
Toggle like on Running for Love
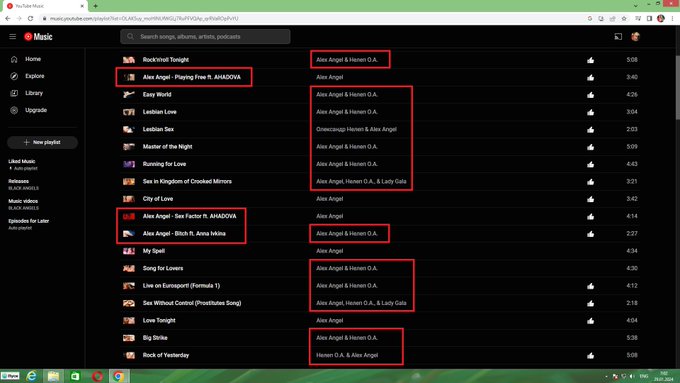590,164
